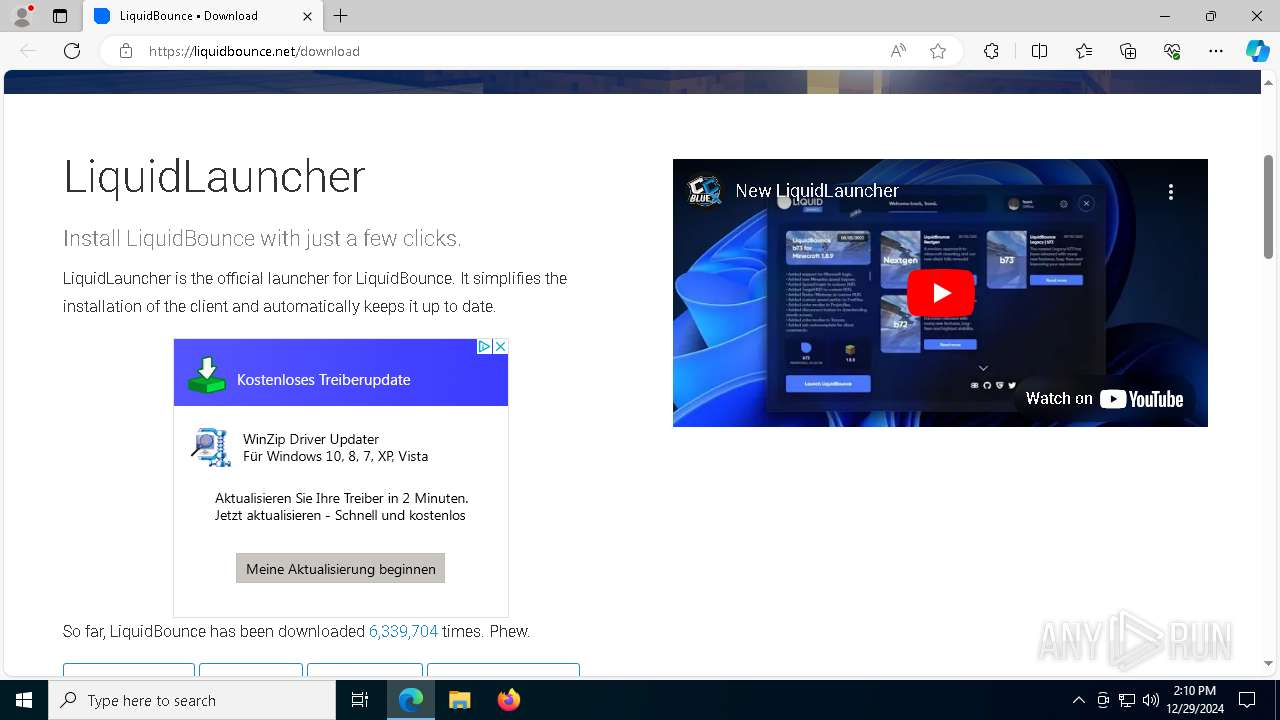Image resolution: width=1280 pixels, height=720 pixels.
Task: Open File Explorer from the taskbar
Action: click(459, 700)
